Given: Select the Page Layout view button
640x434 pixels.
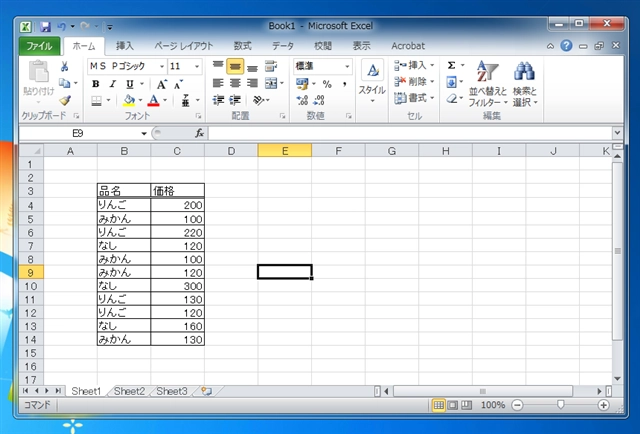Looking at the screenshot, I should pos(453,405).
